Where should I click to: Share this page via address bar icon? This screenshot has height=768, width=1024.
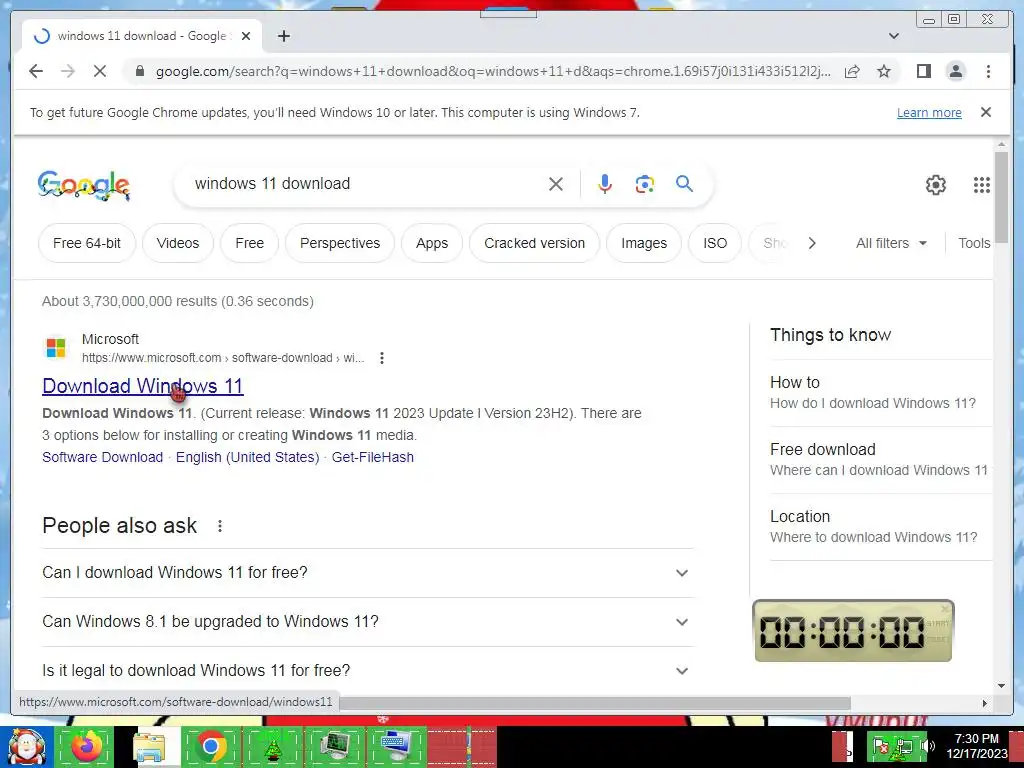point(852,71)
